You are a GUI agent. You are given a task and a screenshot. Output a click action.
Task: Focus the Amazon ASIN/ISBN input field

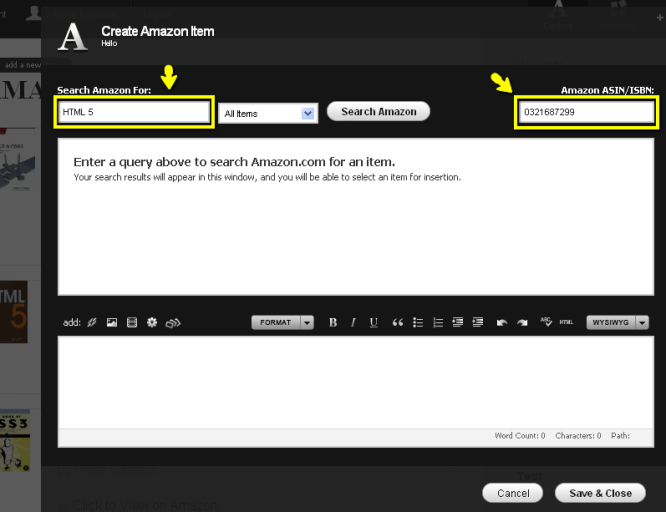[x=585, y=112]
